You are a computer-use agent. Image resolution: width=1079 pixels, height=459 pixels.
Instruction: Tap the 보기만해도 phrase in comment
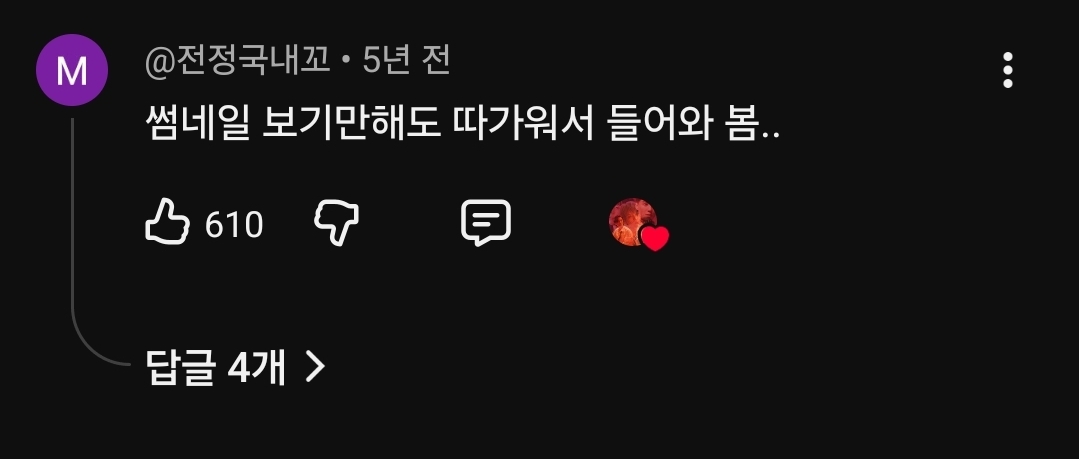[x=351, y=126]
